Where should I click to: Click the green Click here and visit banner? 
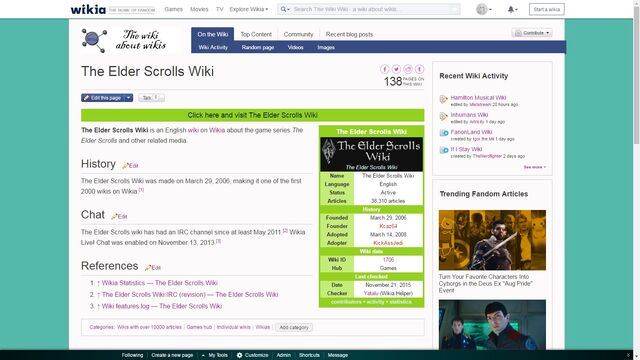coord(253,115)
